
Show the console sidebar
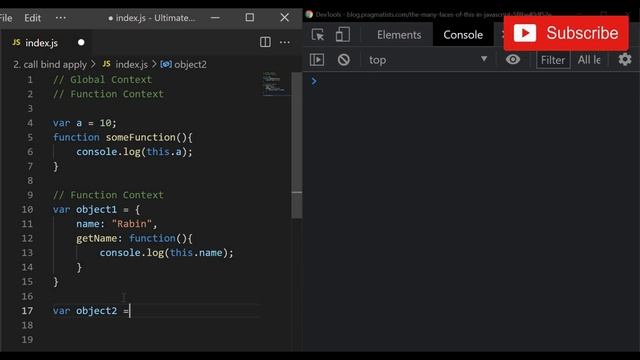[317, 60]
